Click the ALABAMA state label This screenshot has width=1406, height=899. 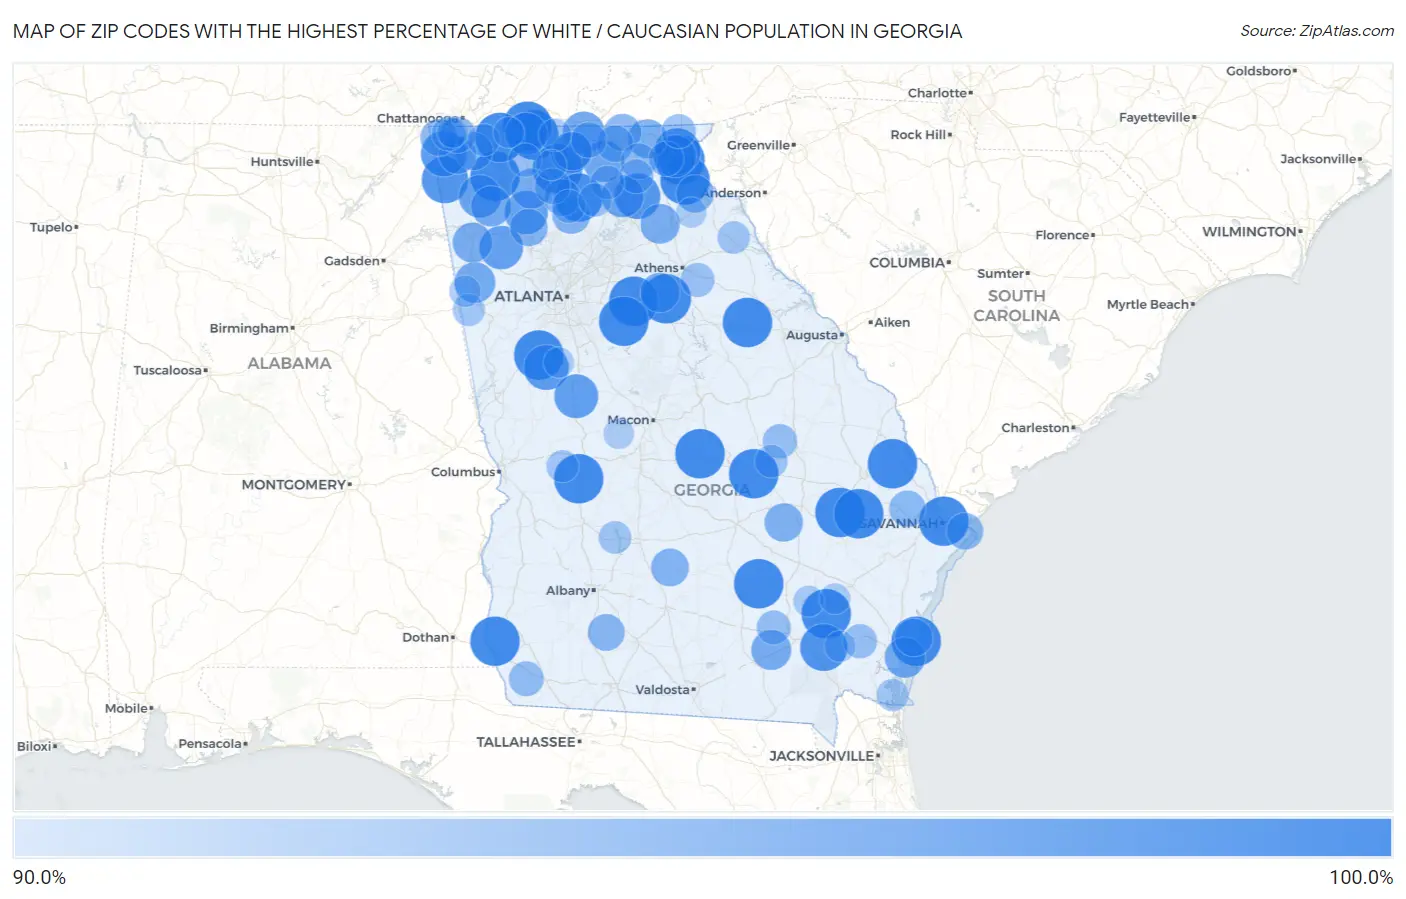point(289,363)
